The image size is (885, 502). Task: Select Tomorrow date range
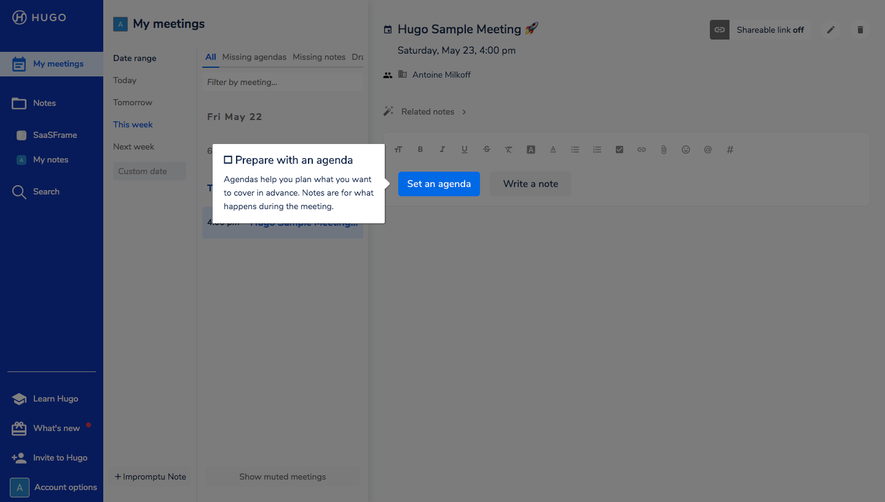tap(133, 102)
